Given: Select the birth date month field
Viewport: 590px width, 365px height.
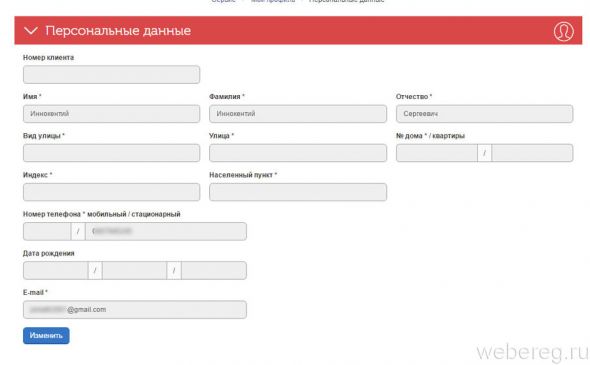Looking at the screenshot, I should [134, 271].
